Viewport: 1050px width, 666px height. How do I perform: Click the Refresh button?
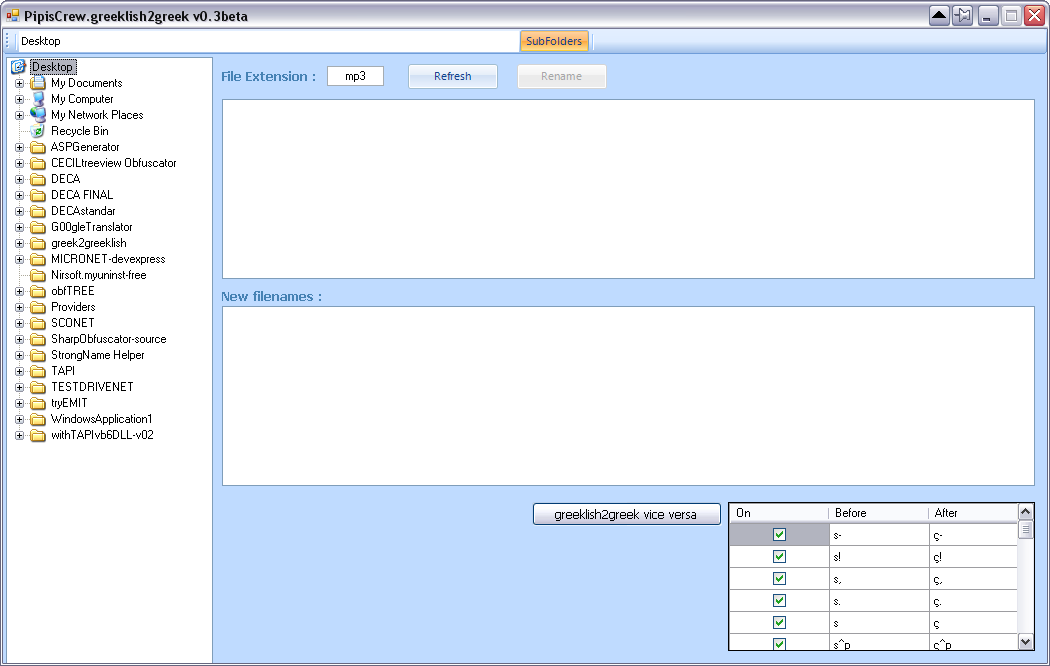point(453,76)
